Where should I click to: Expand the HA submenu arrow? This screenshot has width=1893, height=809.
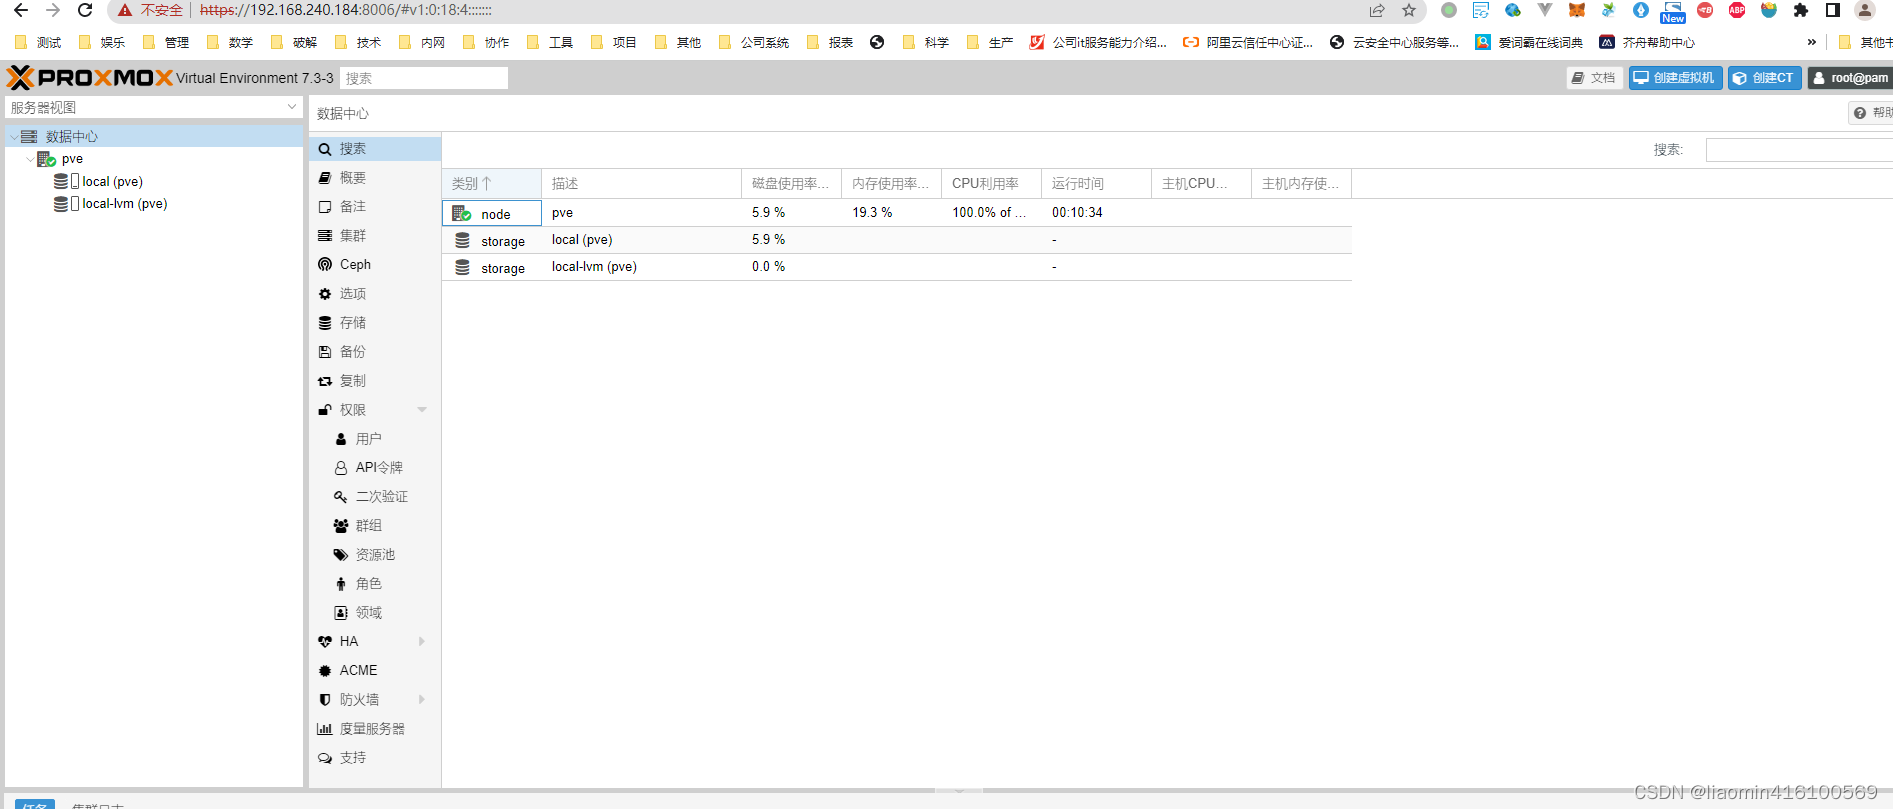click(x=422, y=642)
